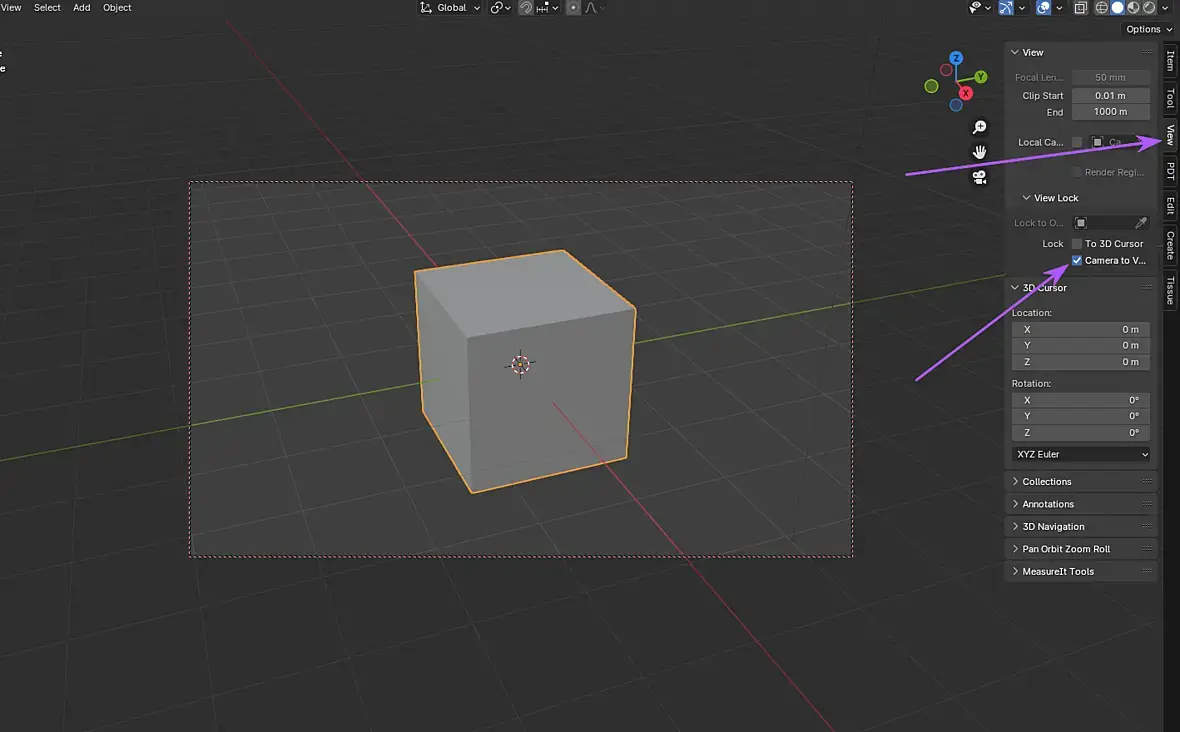Toggle the camera view icon
This screenshot has width=1180, height=732.
coord(979,177)
